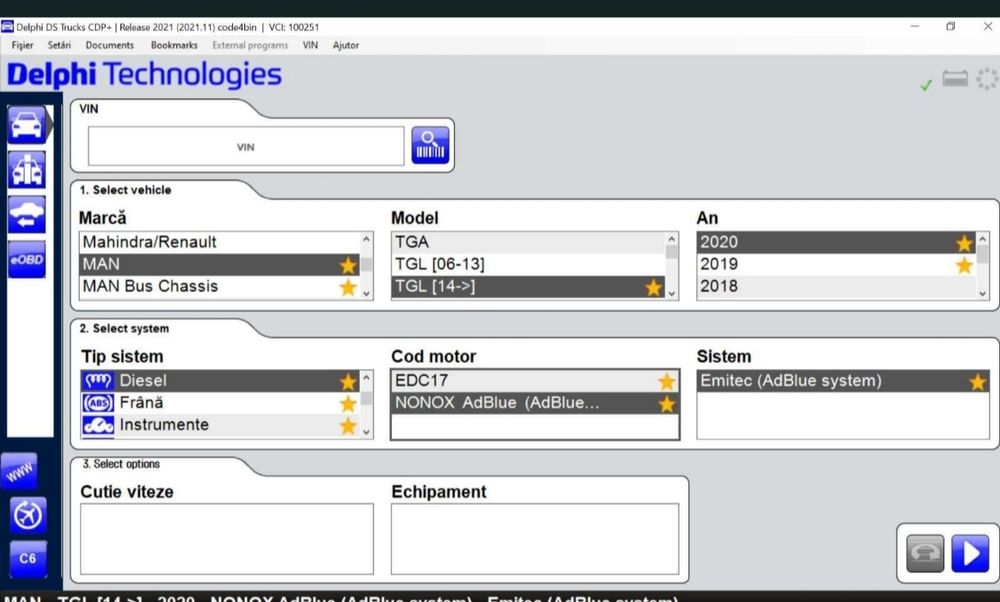This screenshot has height=602, width=1000.
Task: Toggle favorite star on TGL [14->]
Action: click(653, 288)
